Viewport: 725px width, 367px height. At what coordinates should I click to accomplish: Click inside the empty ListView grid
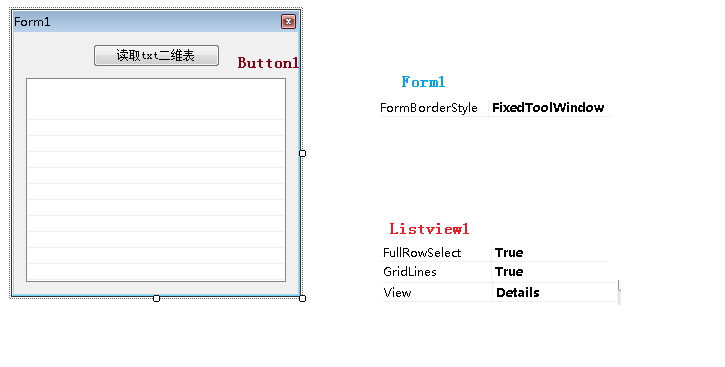(156, 180)
